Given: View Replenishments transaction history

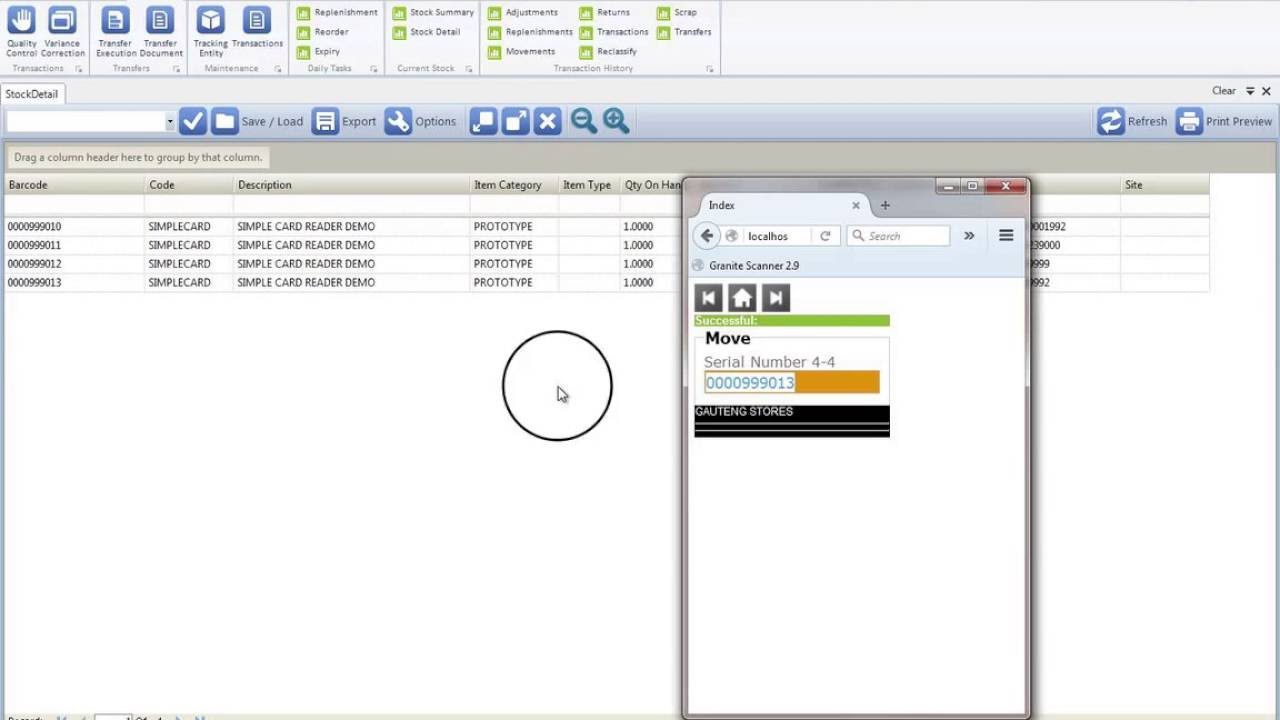Looking at the screenshot, I should 530,32.
